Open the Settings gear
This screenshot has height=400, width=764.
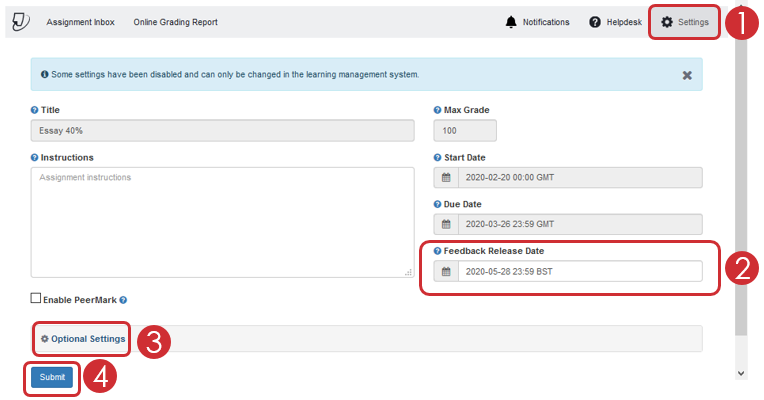pyautogui.click(x=667, y=22)
